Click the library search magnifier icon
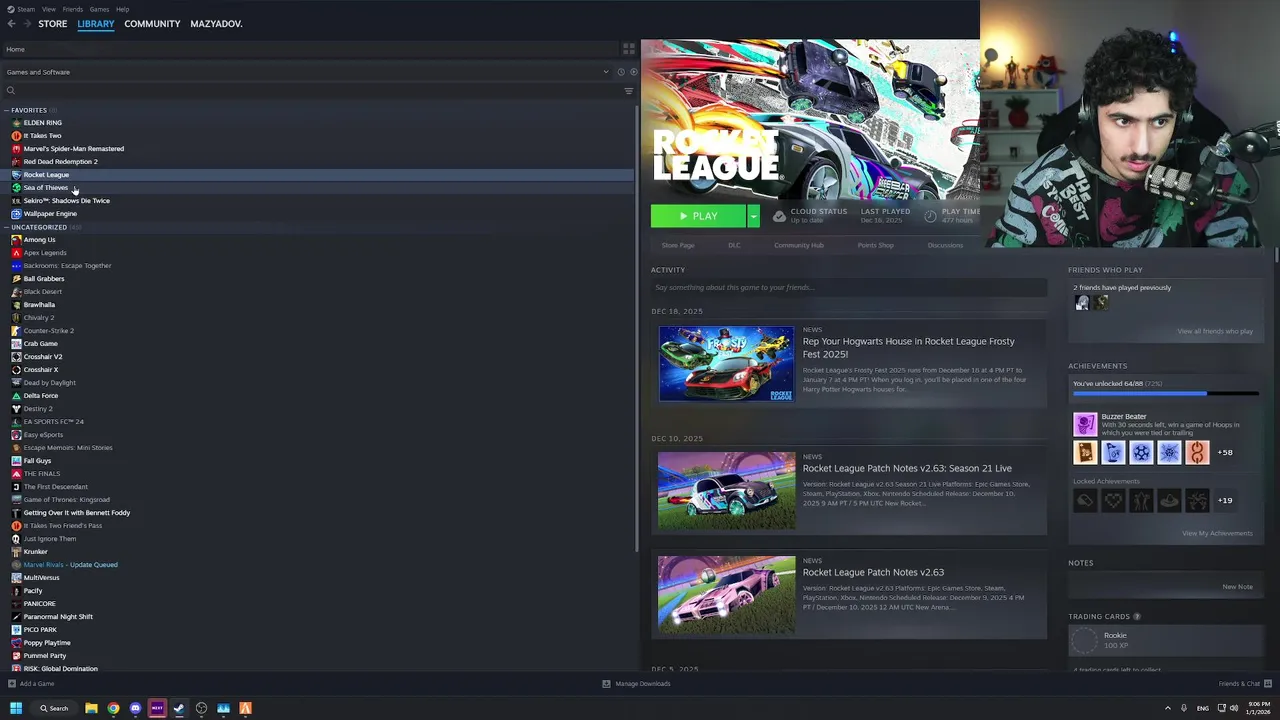 click(x=11, y=91)
